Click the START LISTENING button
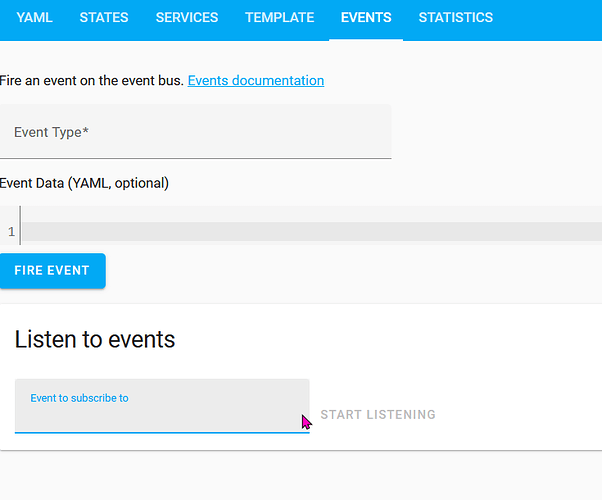 point(378,415)
